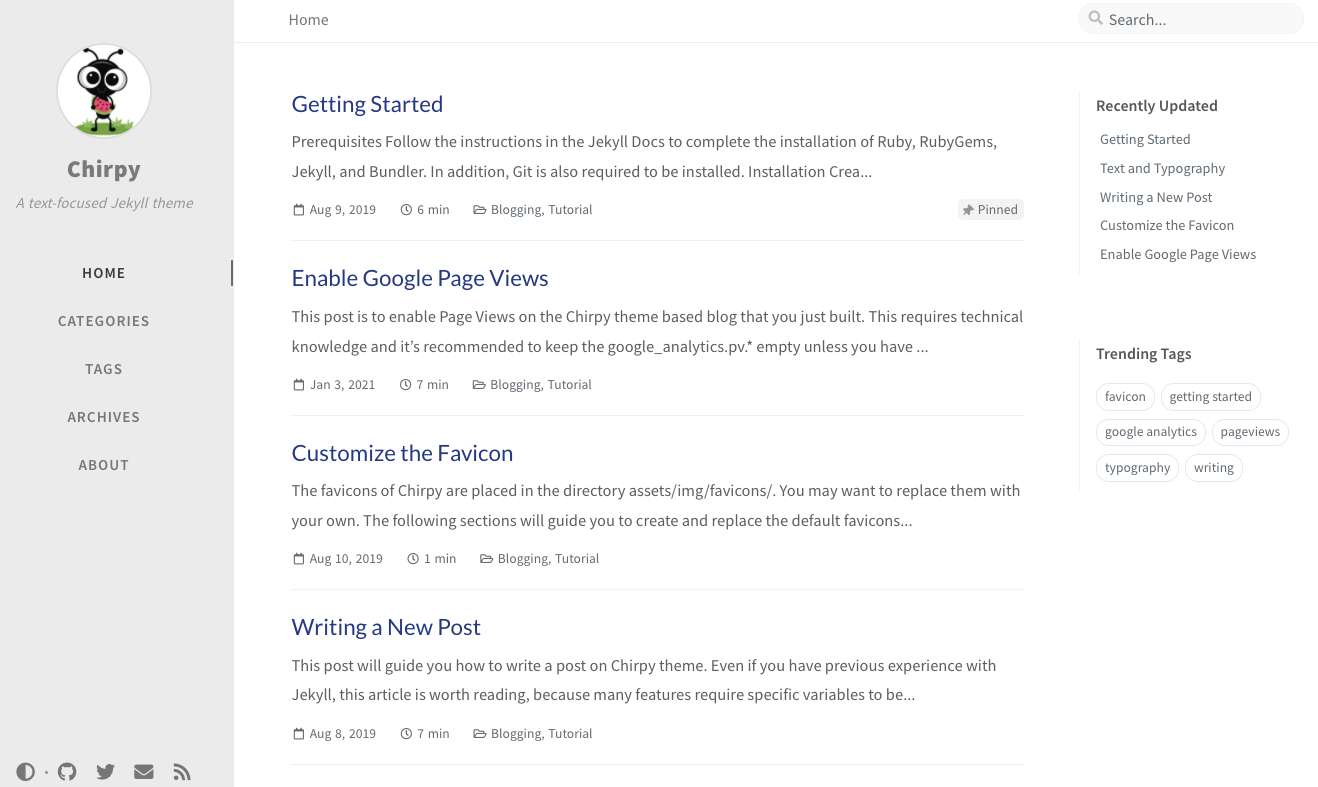This screenshot has width=1318, height=787.
Task: Open the Archives sidebar tab
Action: [104, 417]
